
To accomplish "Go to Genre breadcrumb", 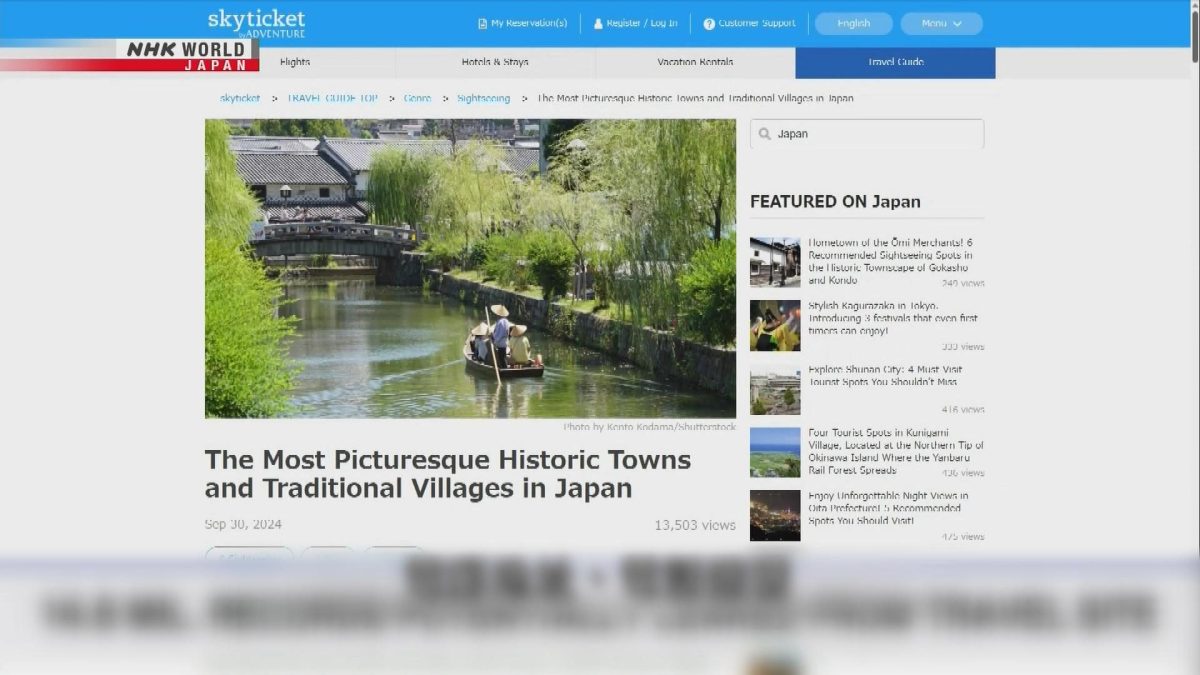I will point(417,98).
